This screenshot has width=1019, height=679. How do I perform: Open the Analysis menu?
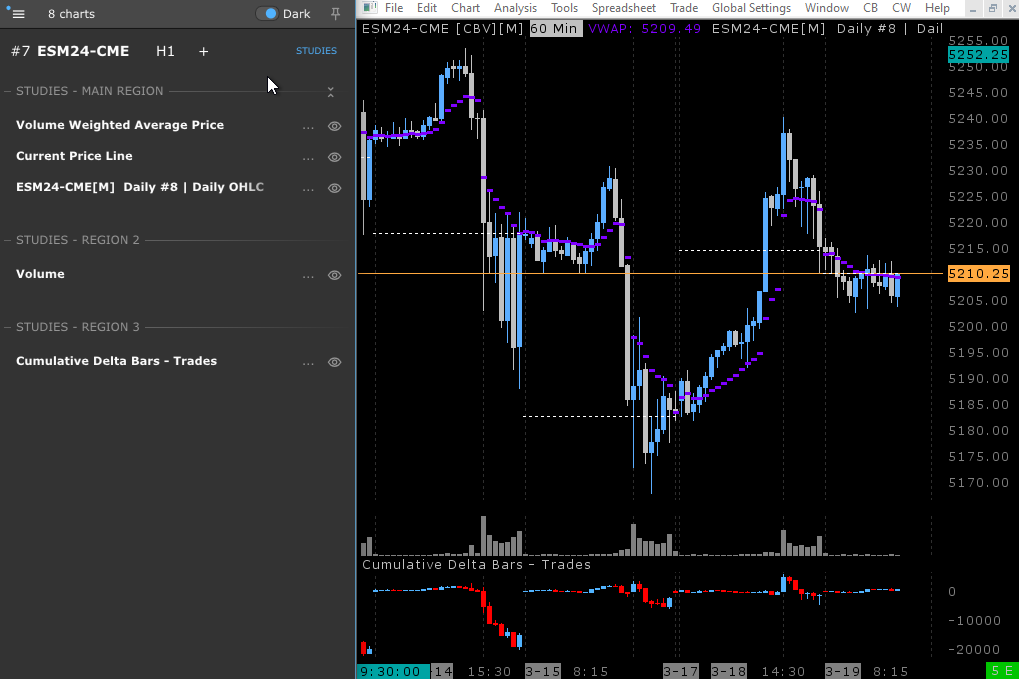pyautogui.click(x=515, y=8)
